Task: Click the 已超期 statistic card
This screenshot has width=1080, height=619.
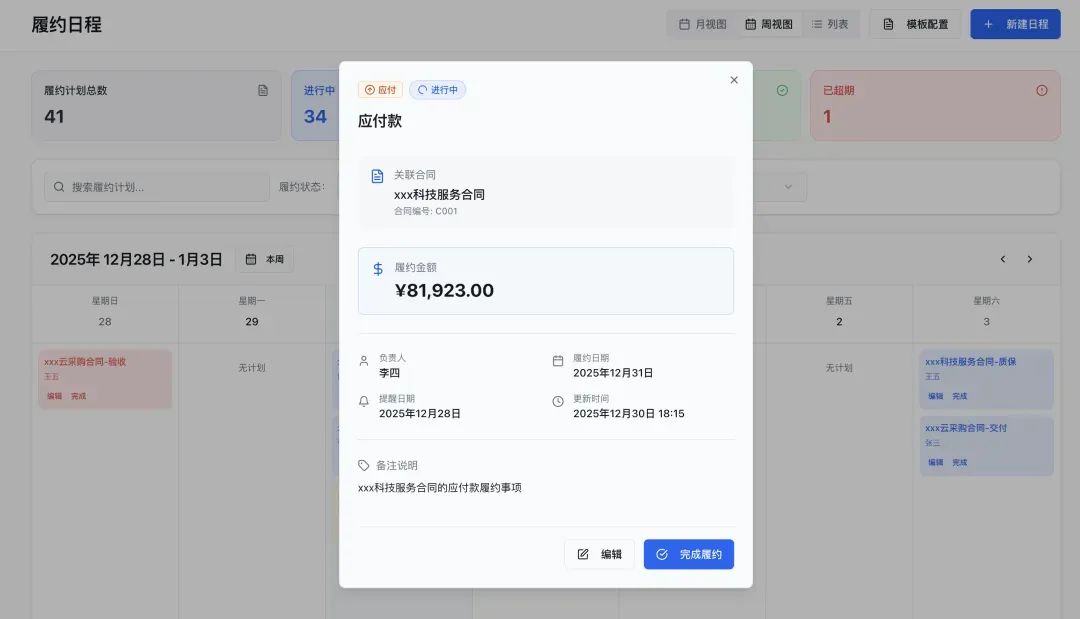Action: coord(935,105)
